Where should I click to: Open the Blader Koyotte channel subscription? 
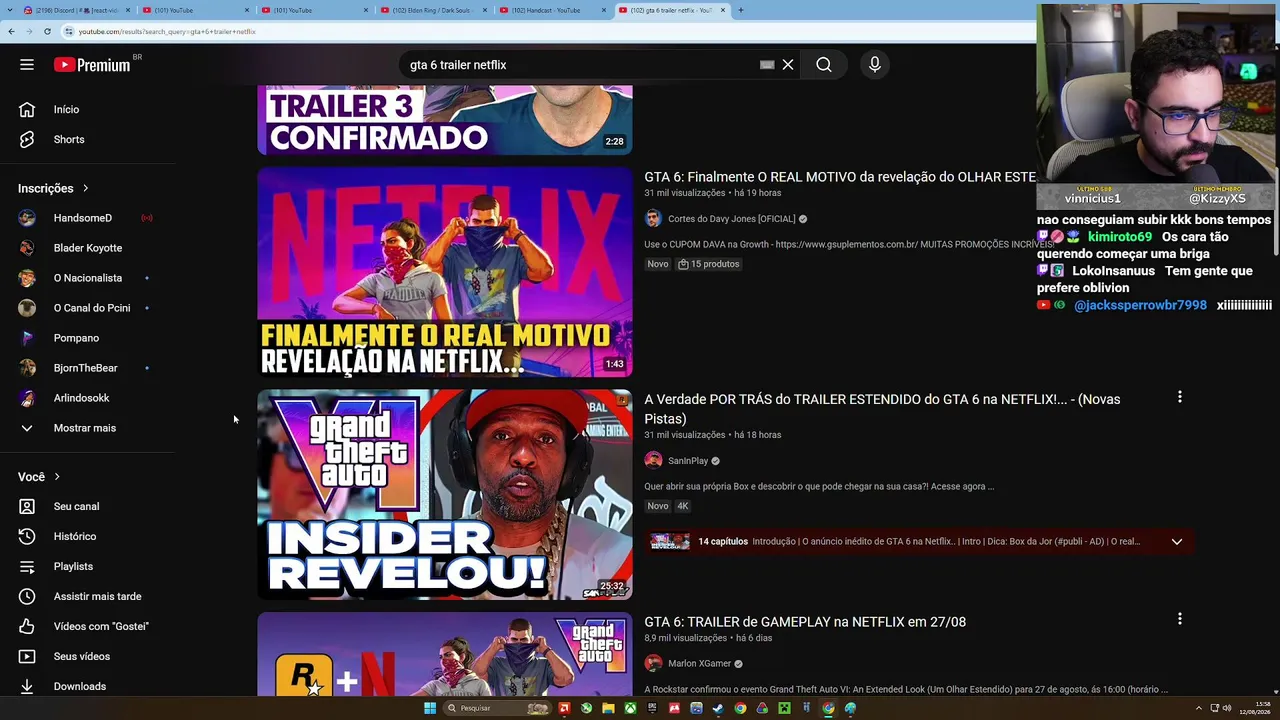88,248
